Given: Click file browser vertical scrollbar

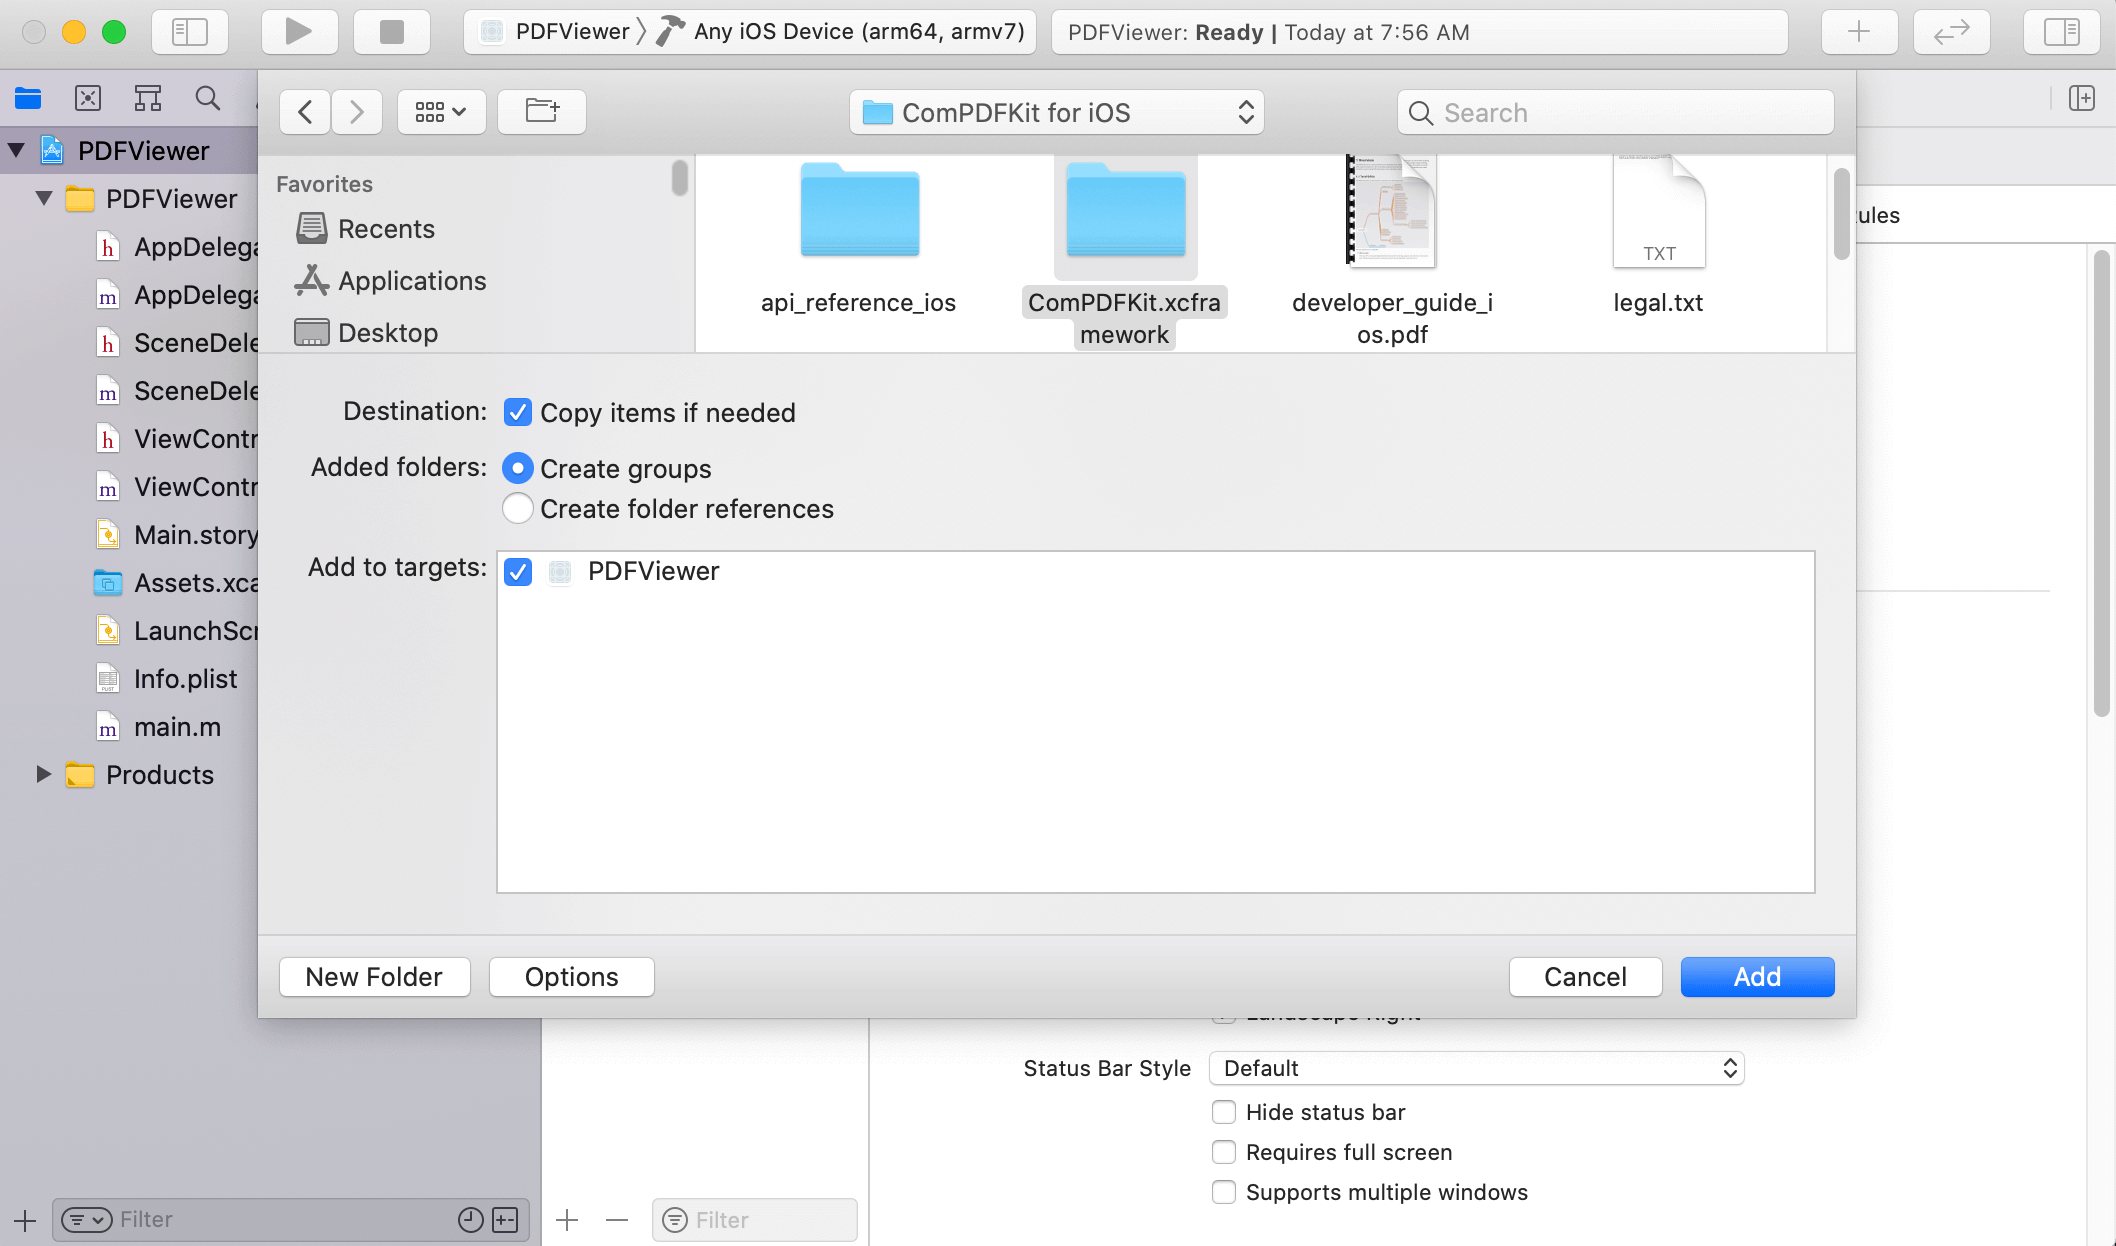Looking at the screenshot, I should click(1841, 214).
